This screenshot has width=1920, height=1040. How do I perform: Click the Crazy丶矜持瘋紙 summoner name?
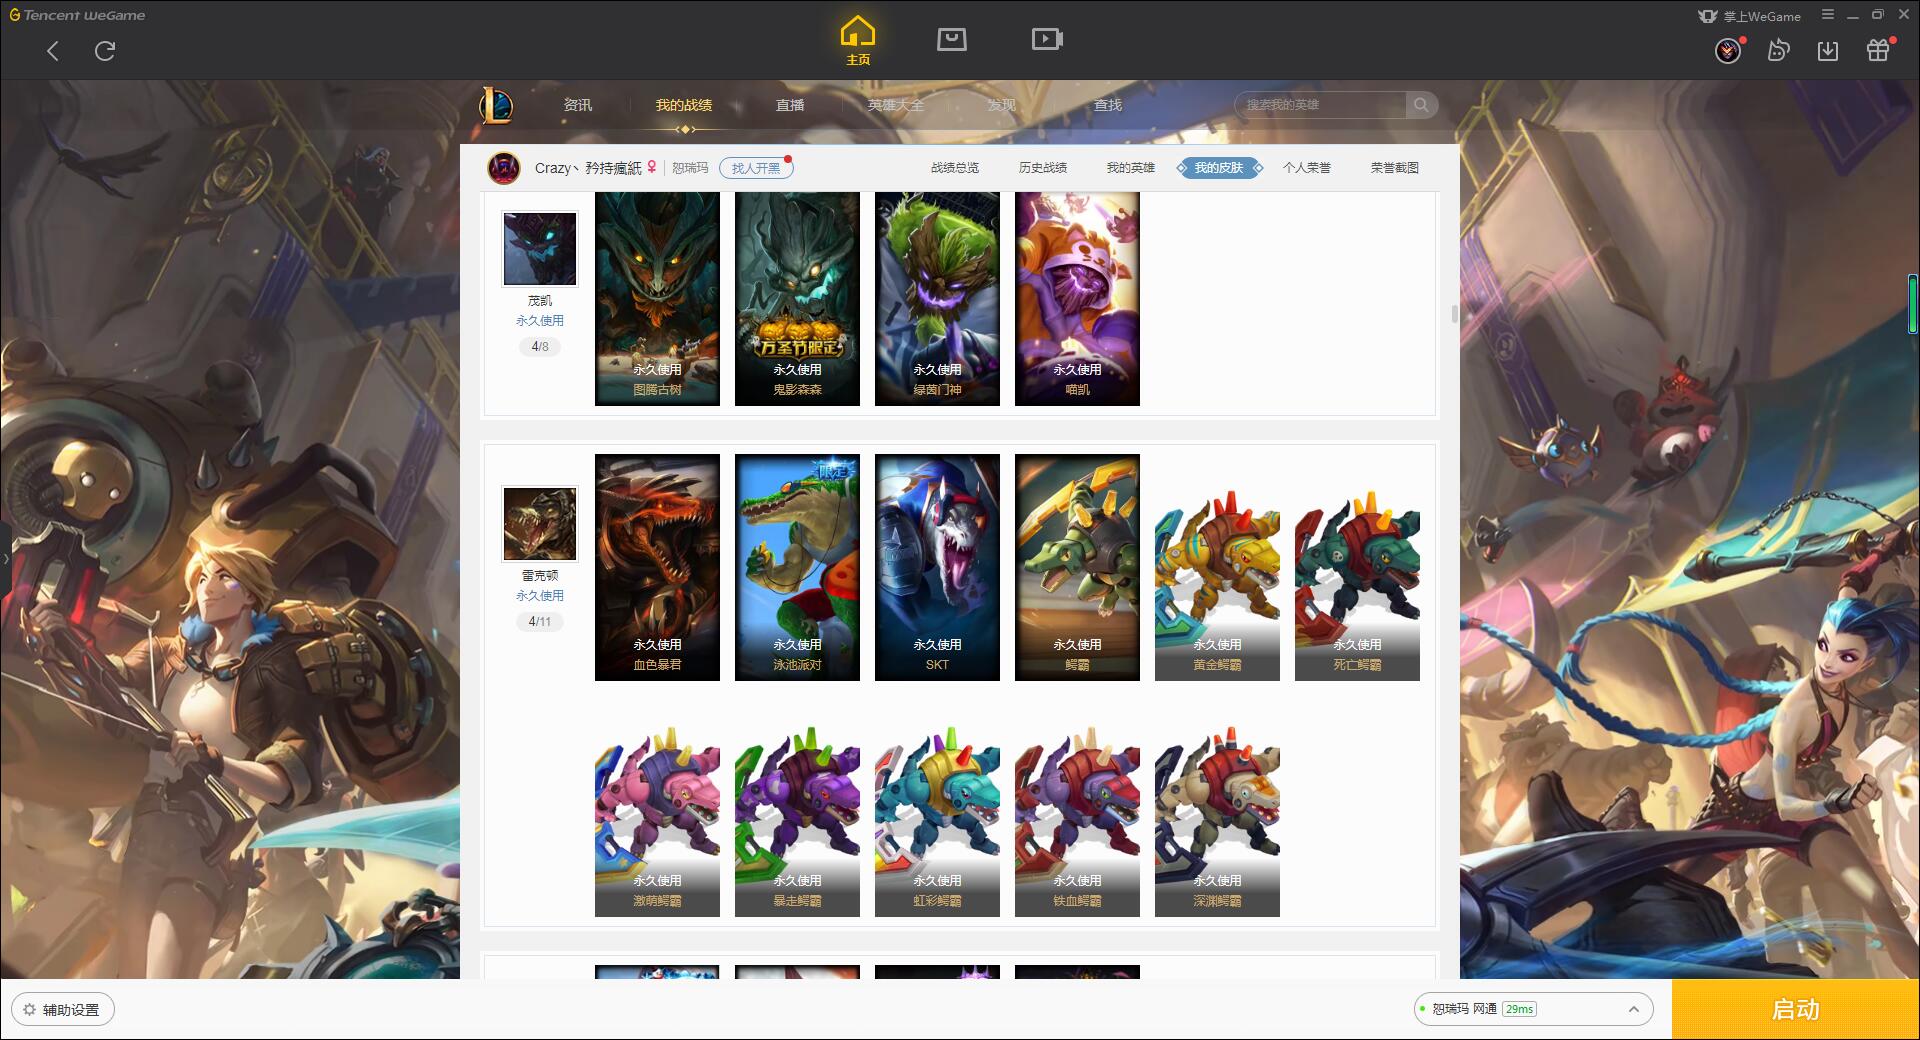click(x=588, y=168)
